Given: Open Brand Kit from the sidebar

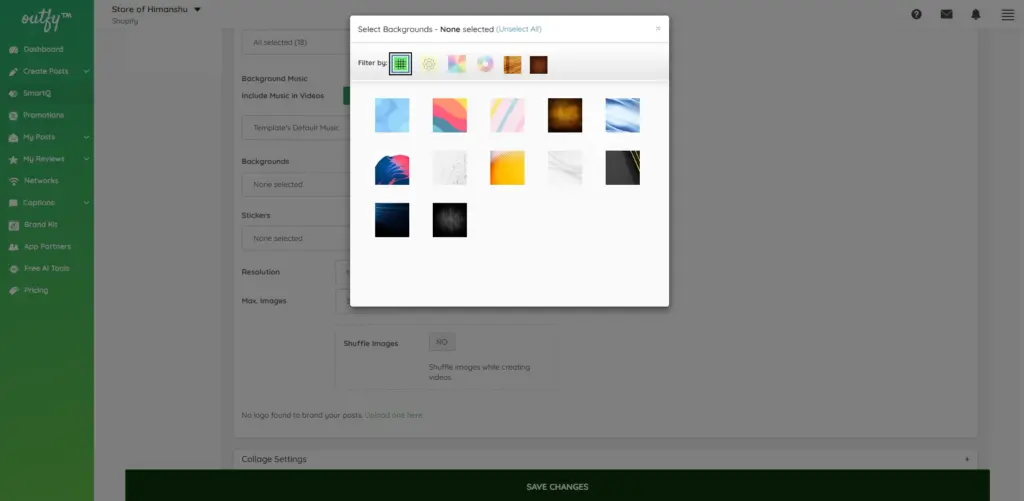Looking at the screenshot, I should point(41,225).
